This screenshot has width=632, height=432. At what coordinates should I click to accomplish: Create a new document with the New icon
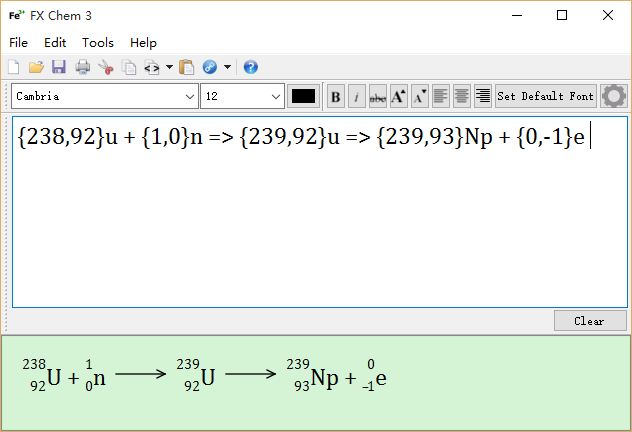pyautogui.click(x=14, y=67)
